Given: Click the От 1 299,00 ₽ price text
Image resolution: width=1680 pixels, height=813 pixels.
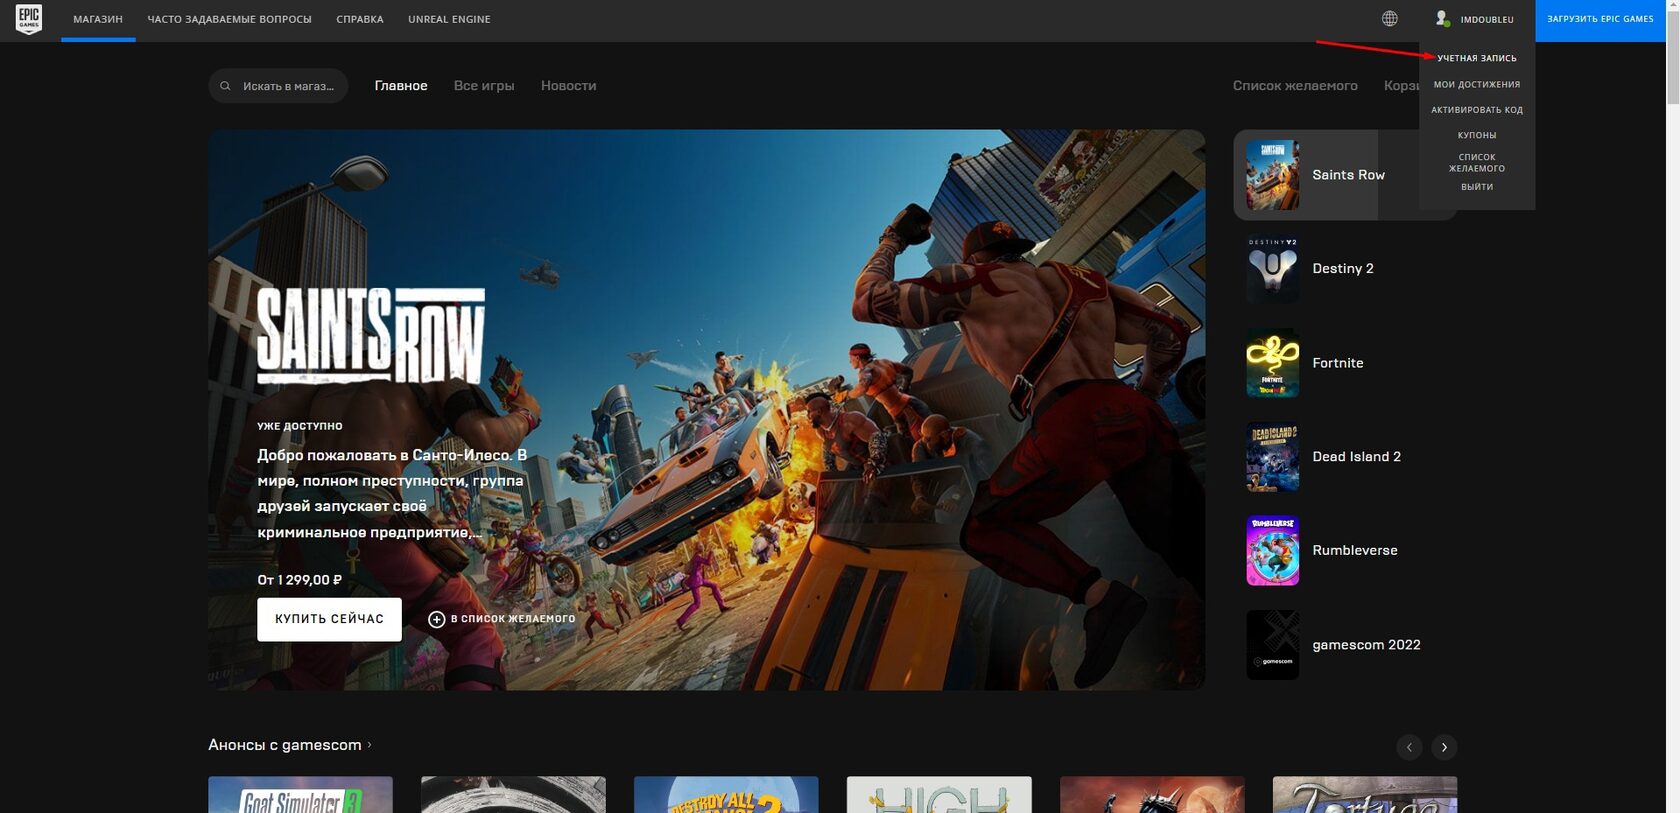Looking at the screenshot, I should [x=299, y=580].
